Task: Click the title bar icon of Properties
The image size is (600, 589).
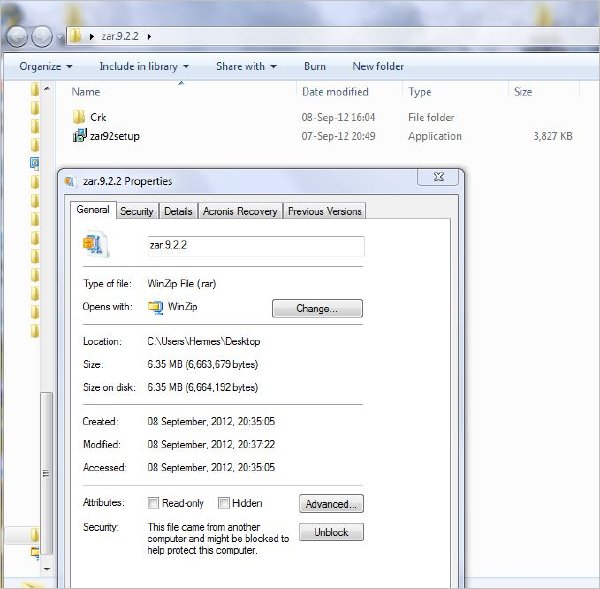Action: pos(70,181)
